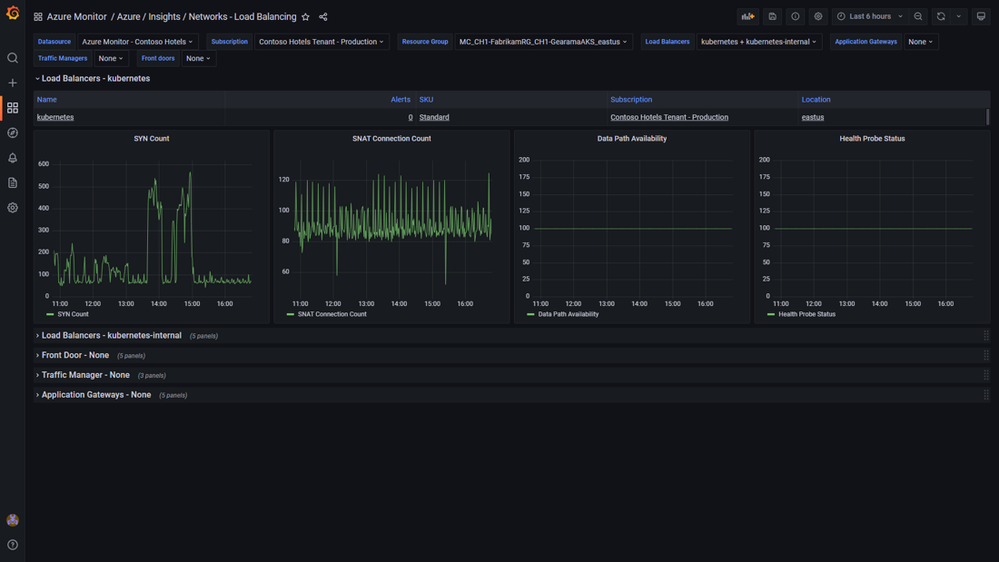Open the Data Path Availability panel menu
This screenshot has height=562, width=999.
(631, 138)
